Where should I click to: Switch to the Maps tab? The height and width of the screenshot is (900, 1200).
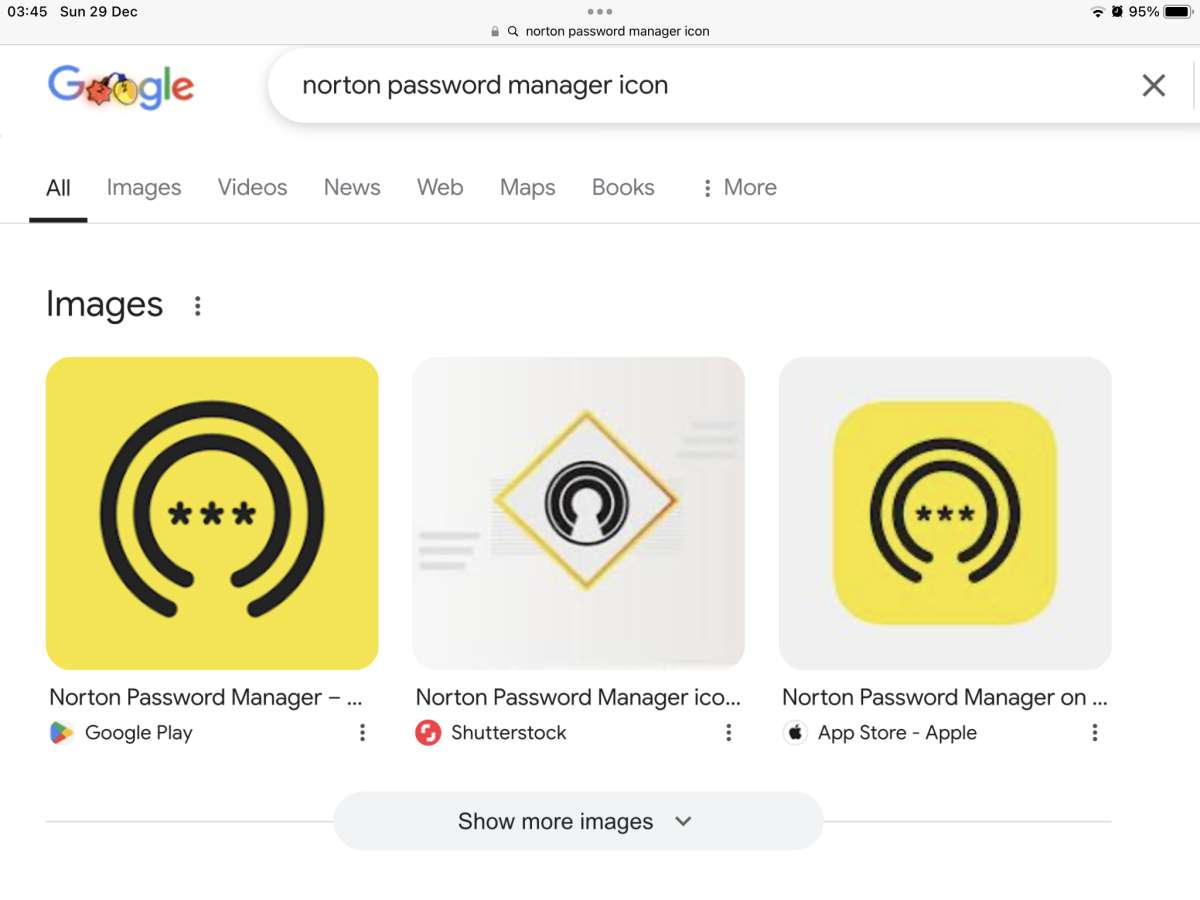[528, 187]
